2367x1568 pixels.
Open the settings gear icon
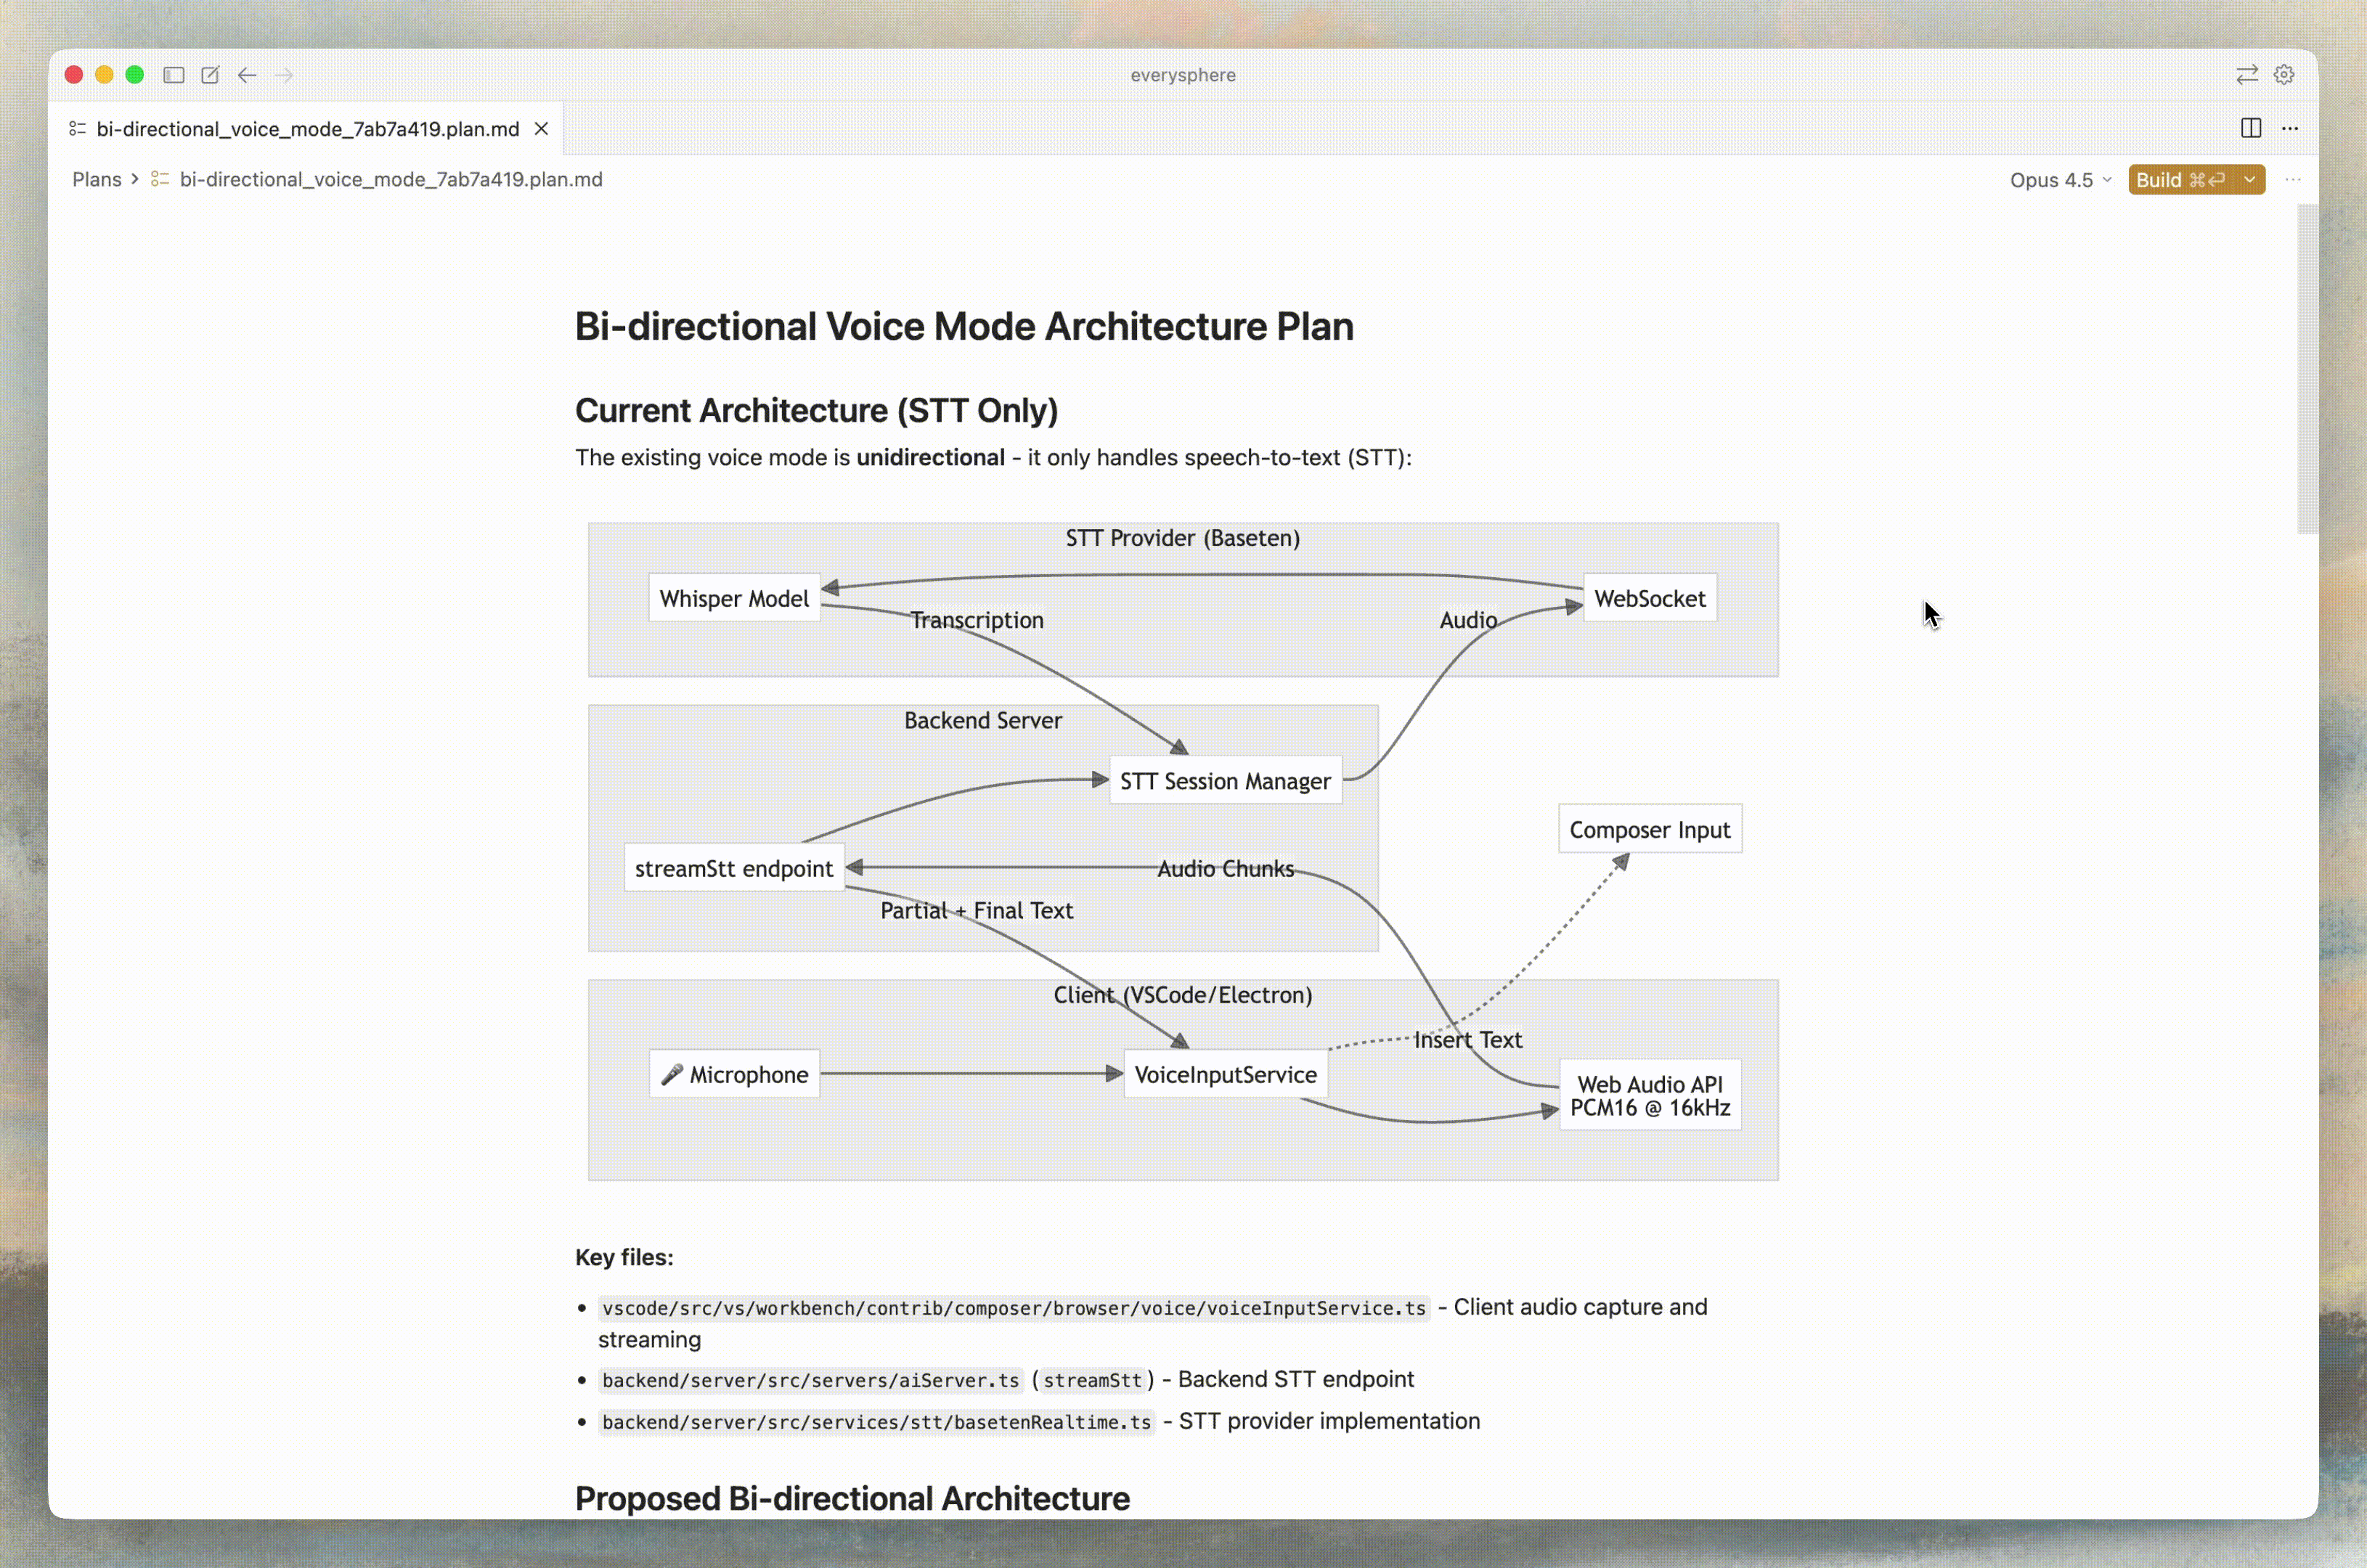click(x=2284, y=75)
